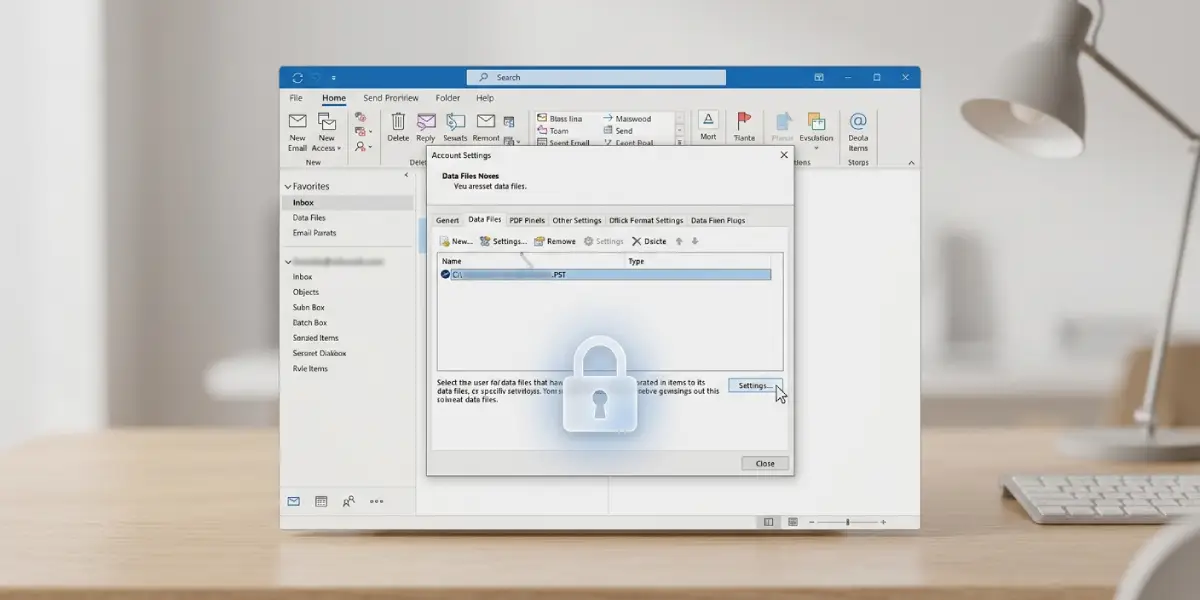Click the move down arrow icon
Image resolution: width=1200 pixels, height=600 pixels.
tap(695, 241)
